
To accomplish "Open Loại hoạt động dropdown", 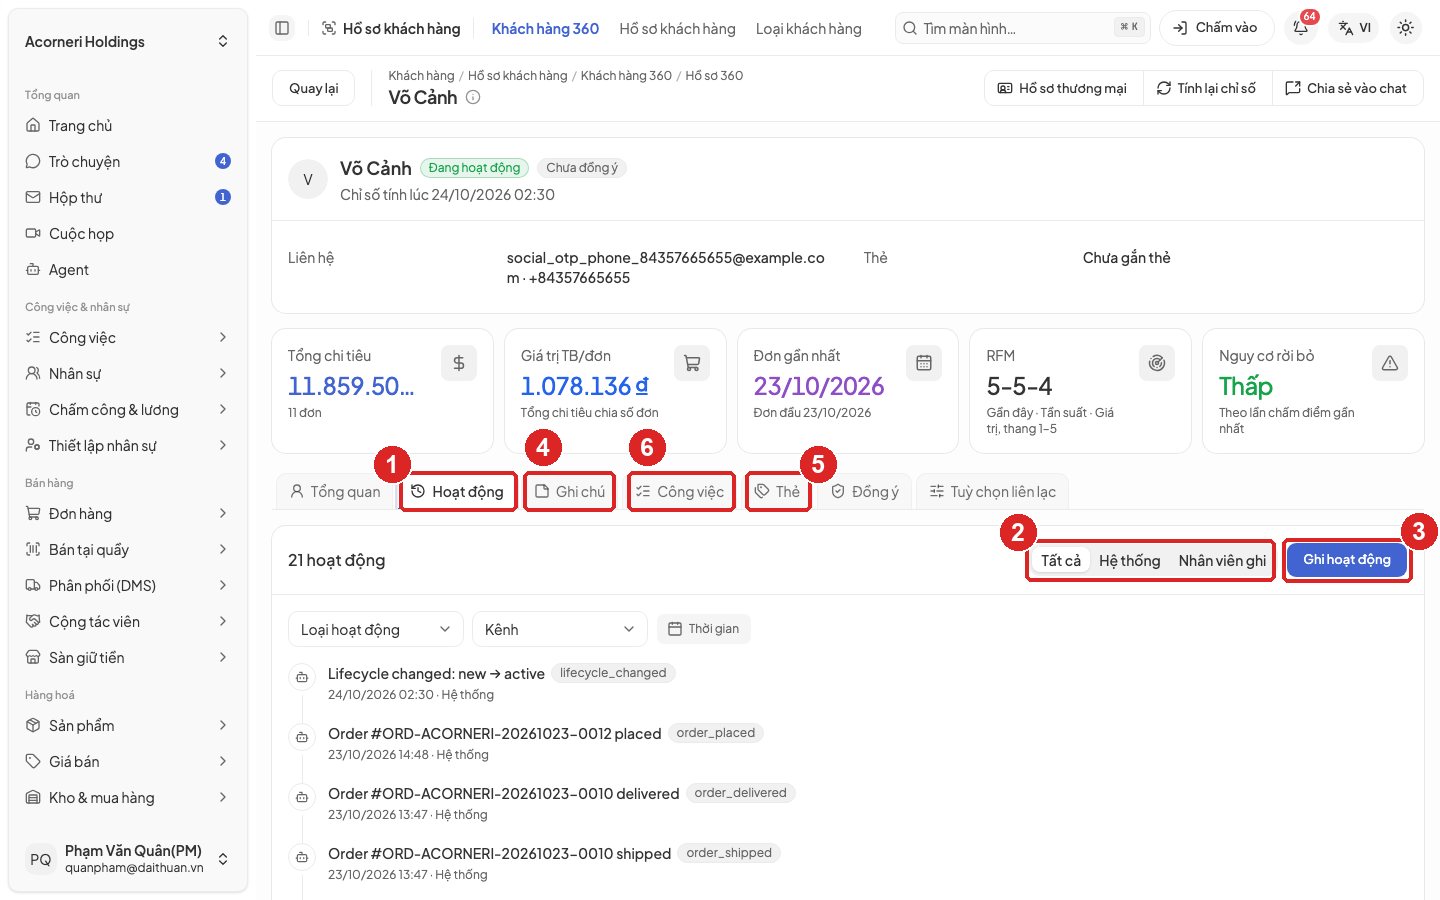I will (x=375, y=629).
